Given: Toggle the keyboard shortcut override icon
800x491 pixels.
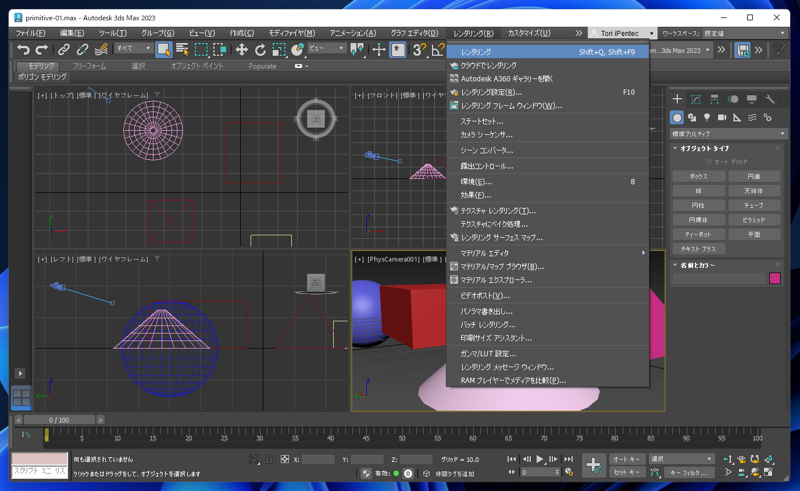Looking at the screenshot, I should pyautogui.click(x=398, y=50).
